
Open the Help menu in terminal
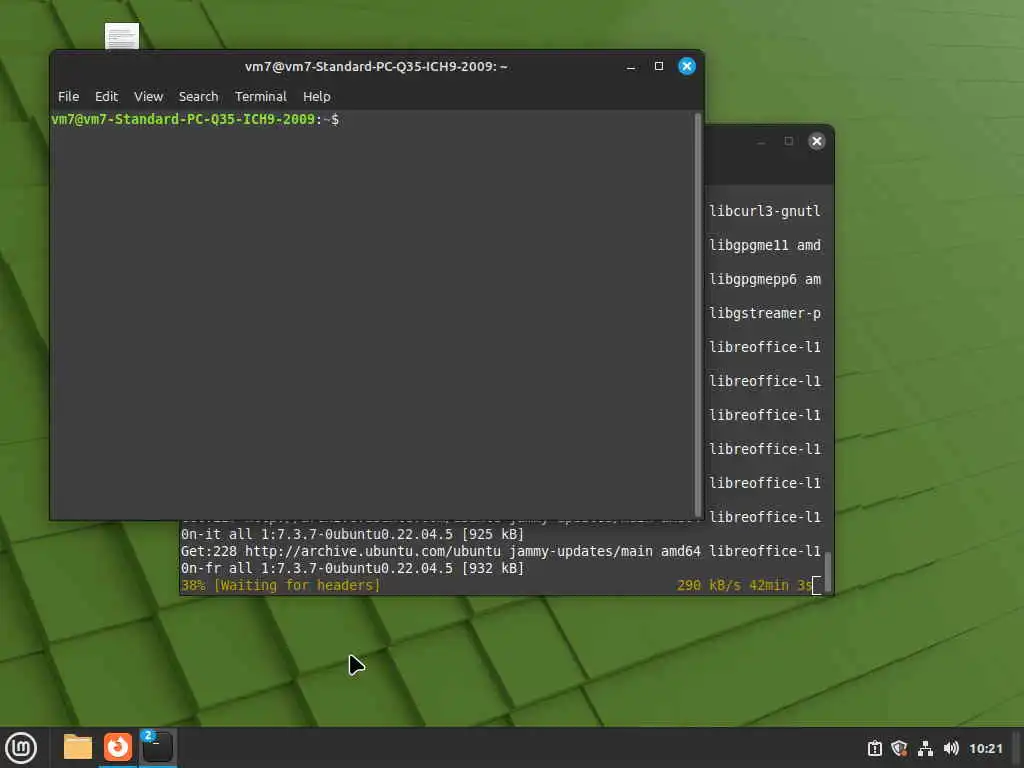[x=317, y=97]
